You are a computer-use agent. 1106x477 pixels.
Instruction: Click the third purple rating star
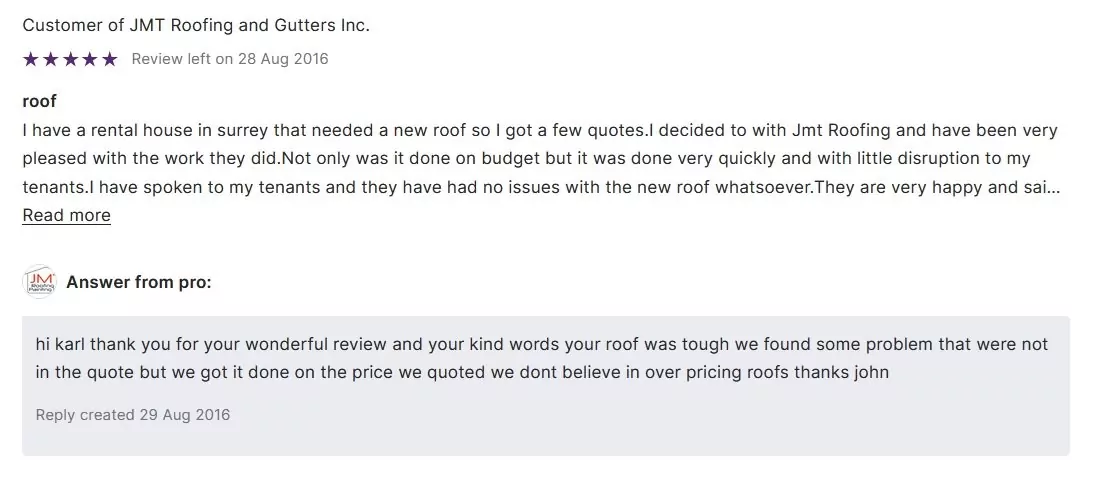click(x=70, y=59)
